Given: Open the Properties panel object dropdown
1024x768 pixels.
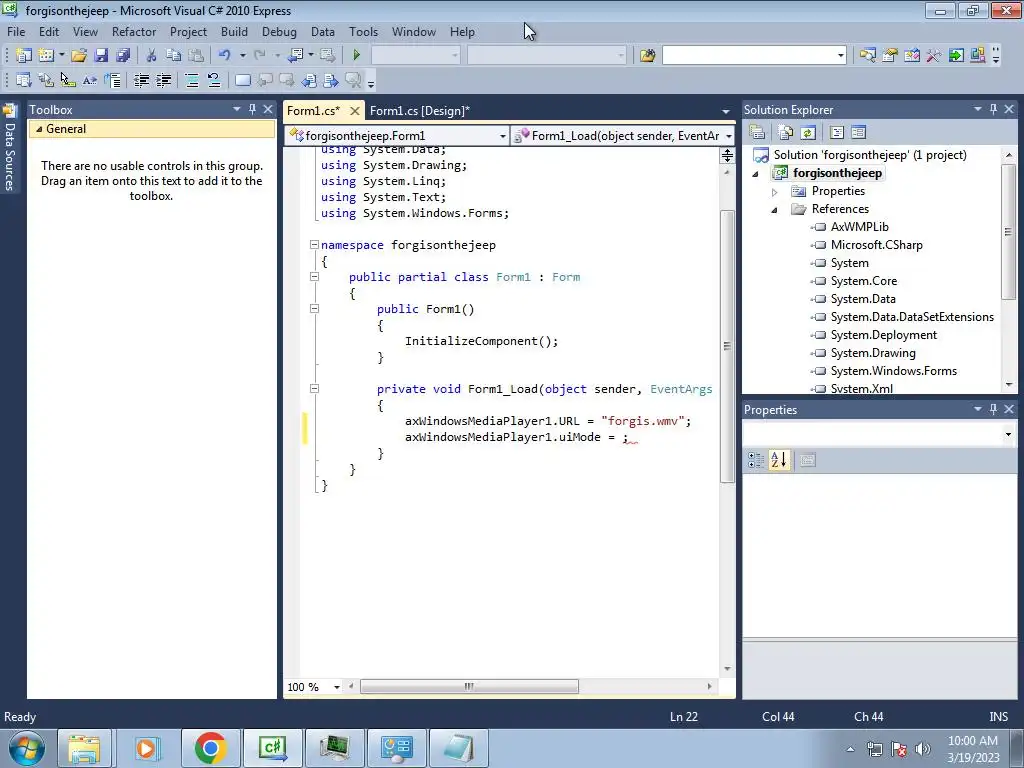Looking at the screenshot, I should 1008,434.
